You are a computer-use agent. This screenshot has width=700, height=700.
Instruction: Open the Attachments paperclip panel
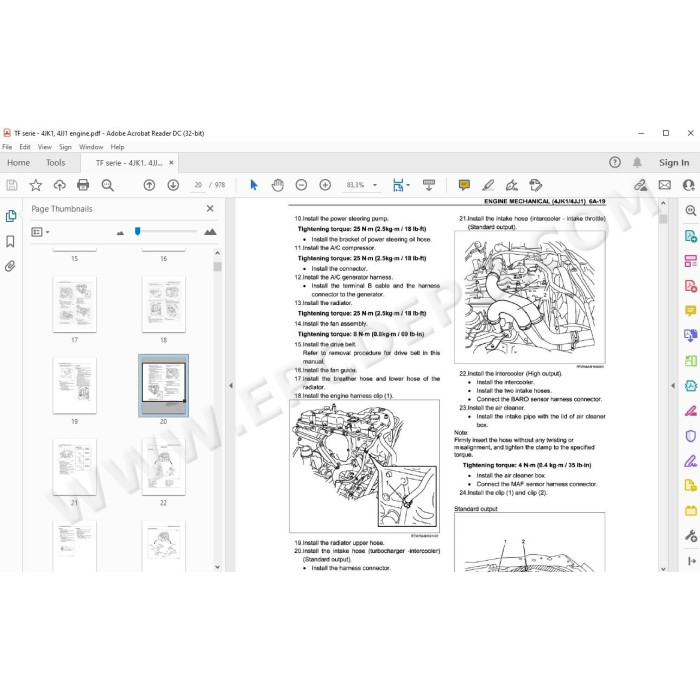tap(10, 267)
